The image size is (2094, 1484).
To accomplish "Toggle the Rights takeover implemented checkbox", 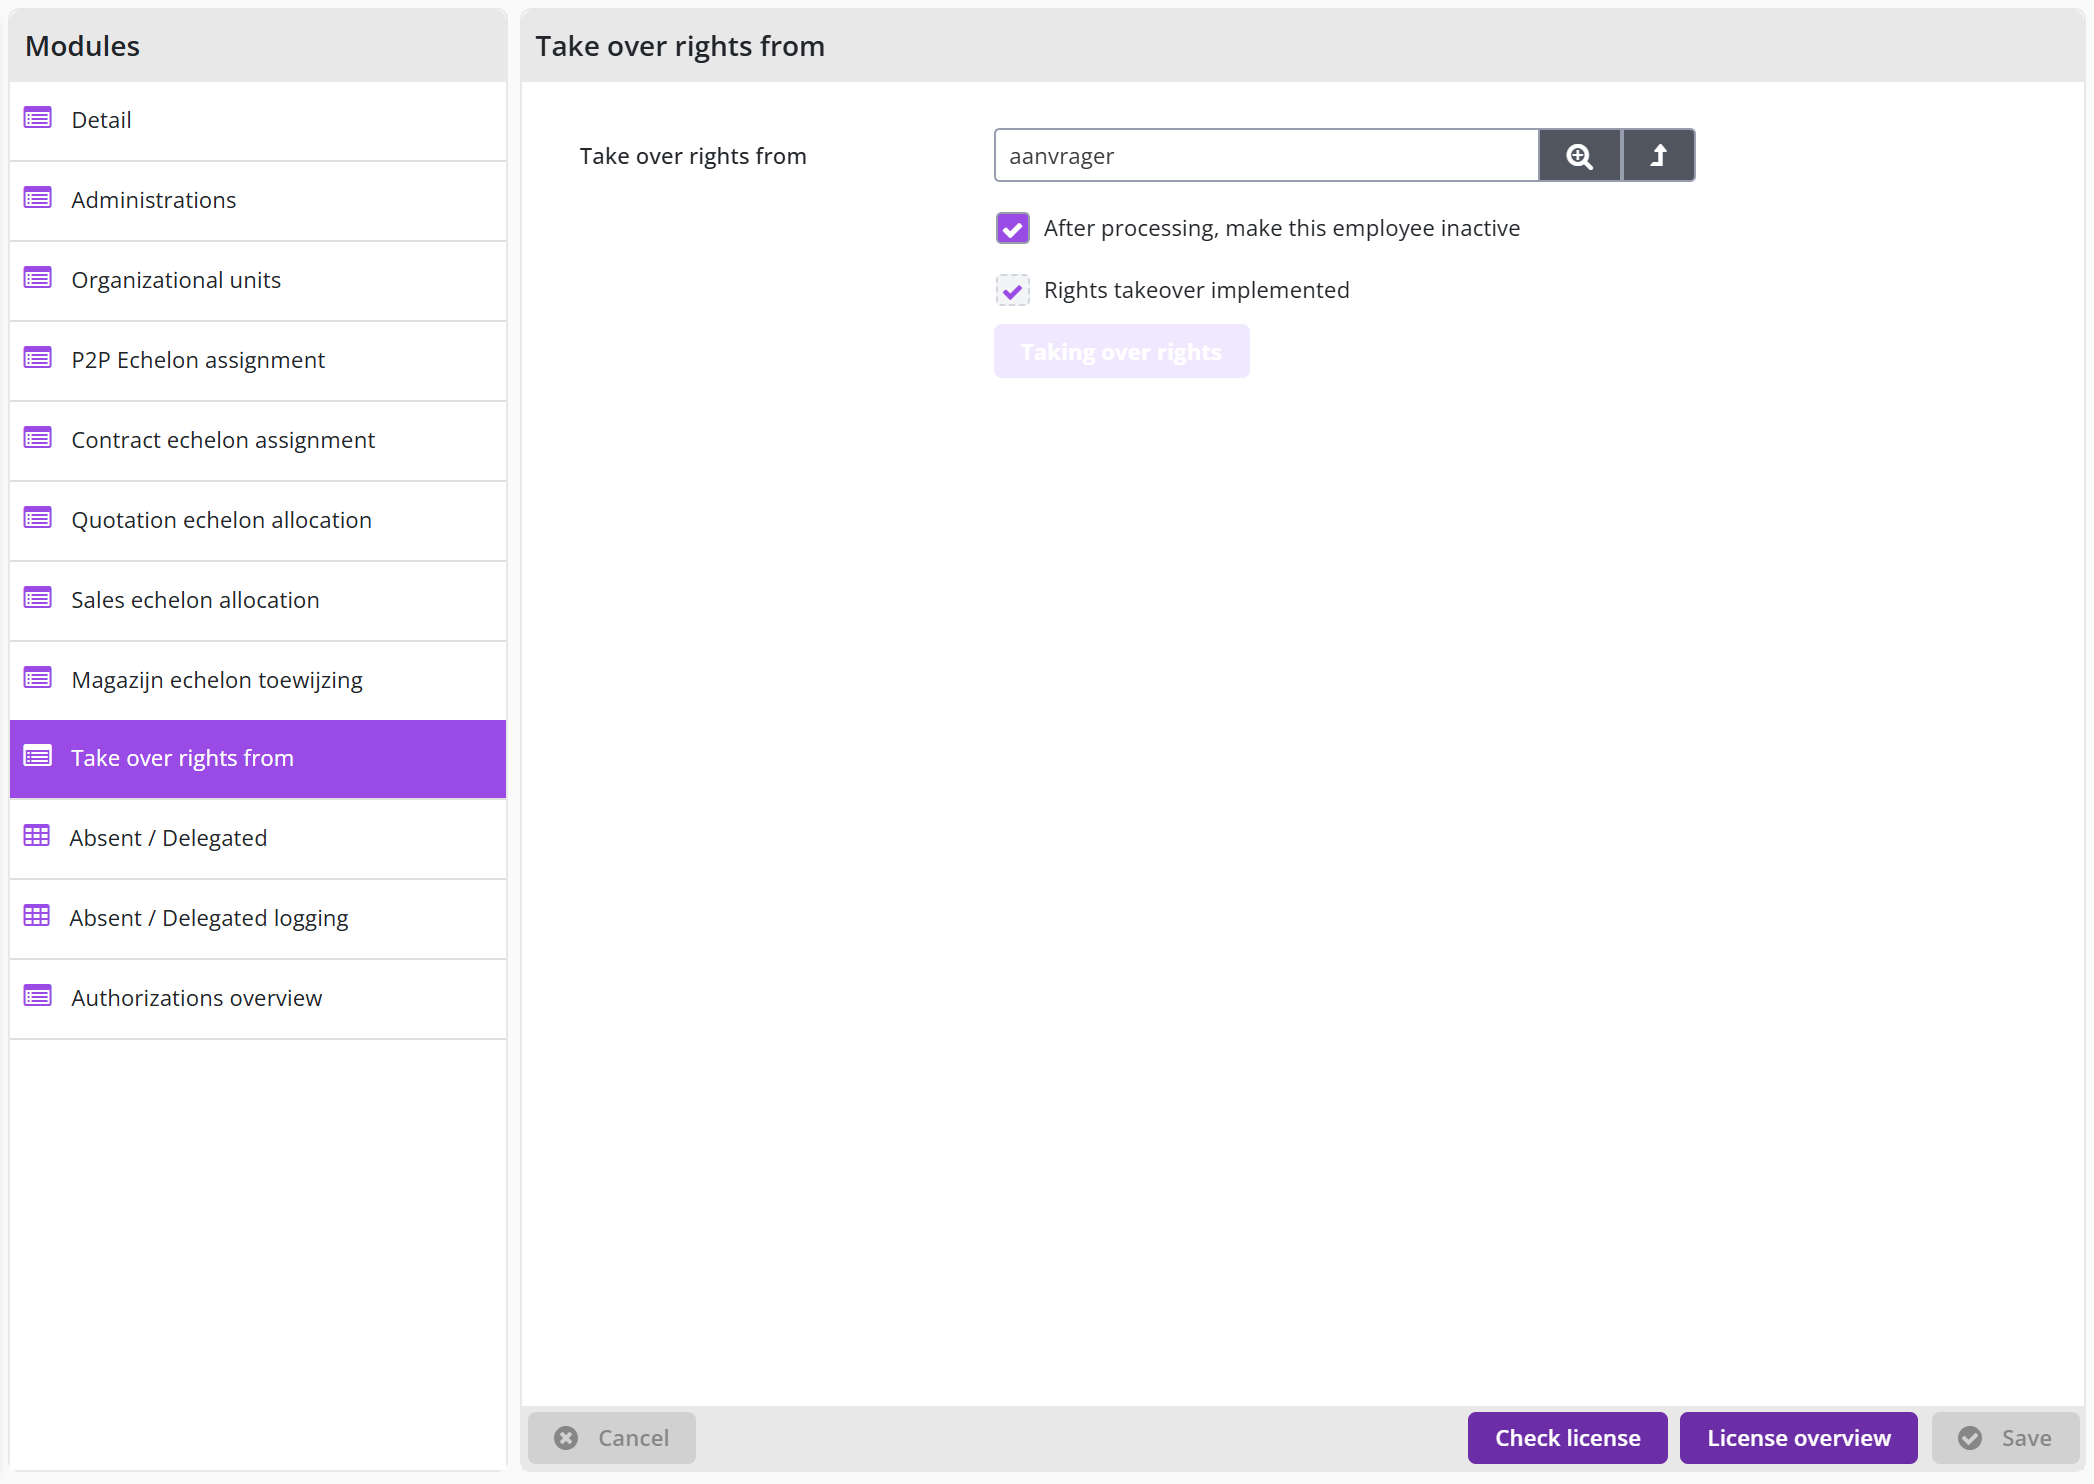I will click(1012, 290).
